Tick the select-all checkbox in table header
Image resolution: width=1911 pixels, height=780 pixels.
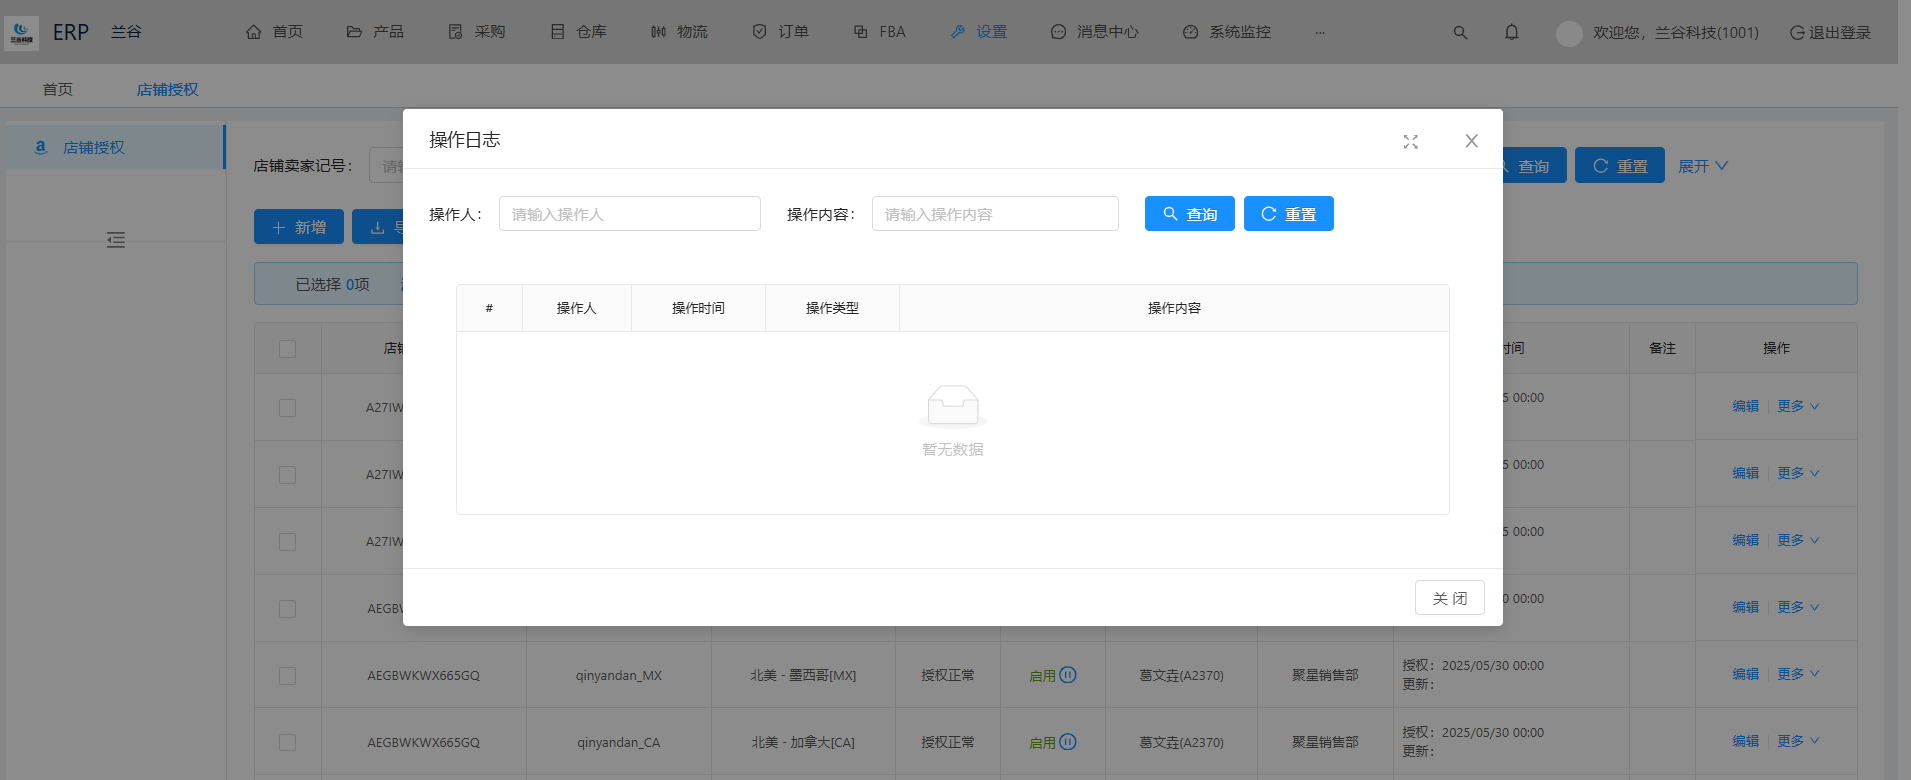[x=288, y=349]
